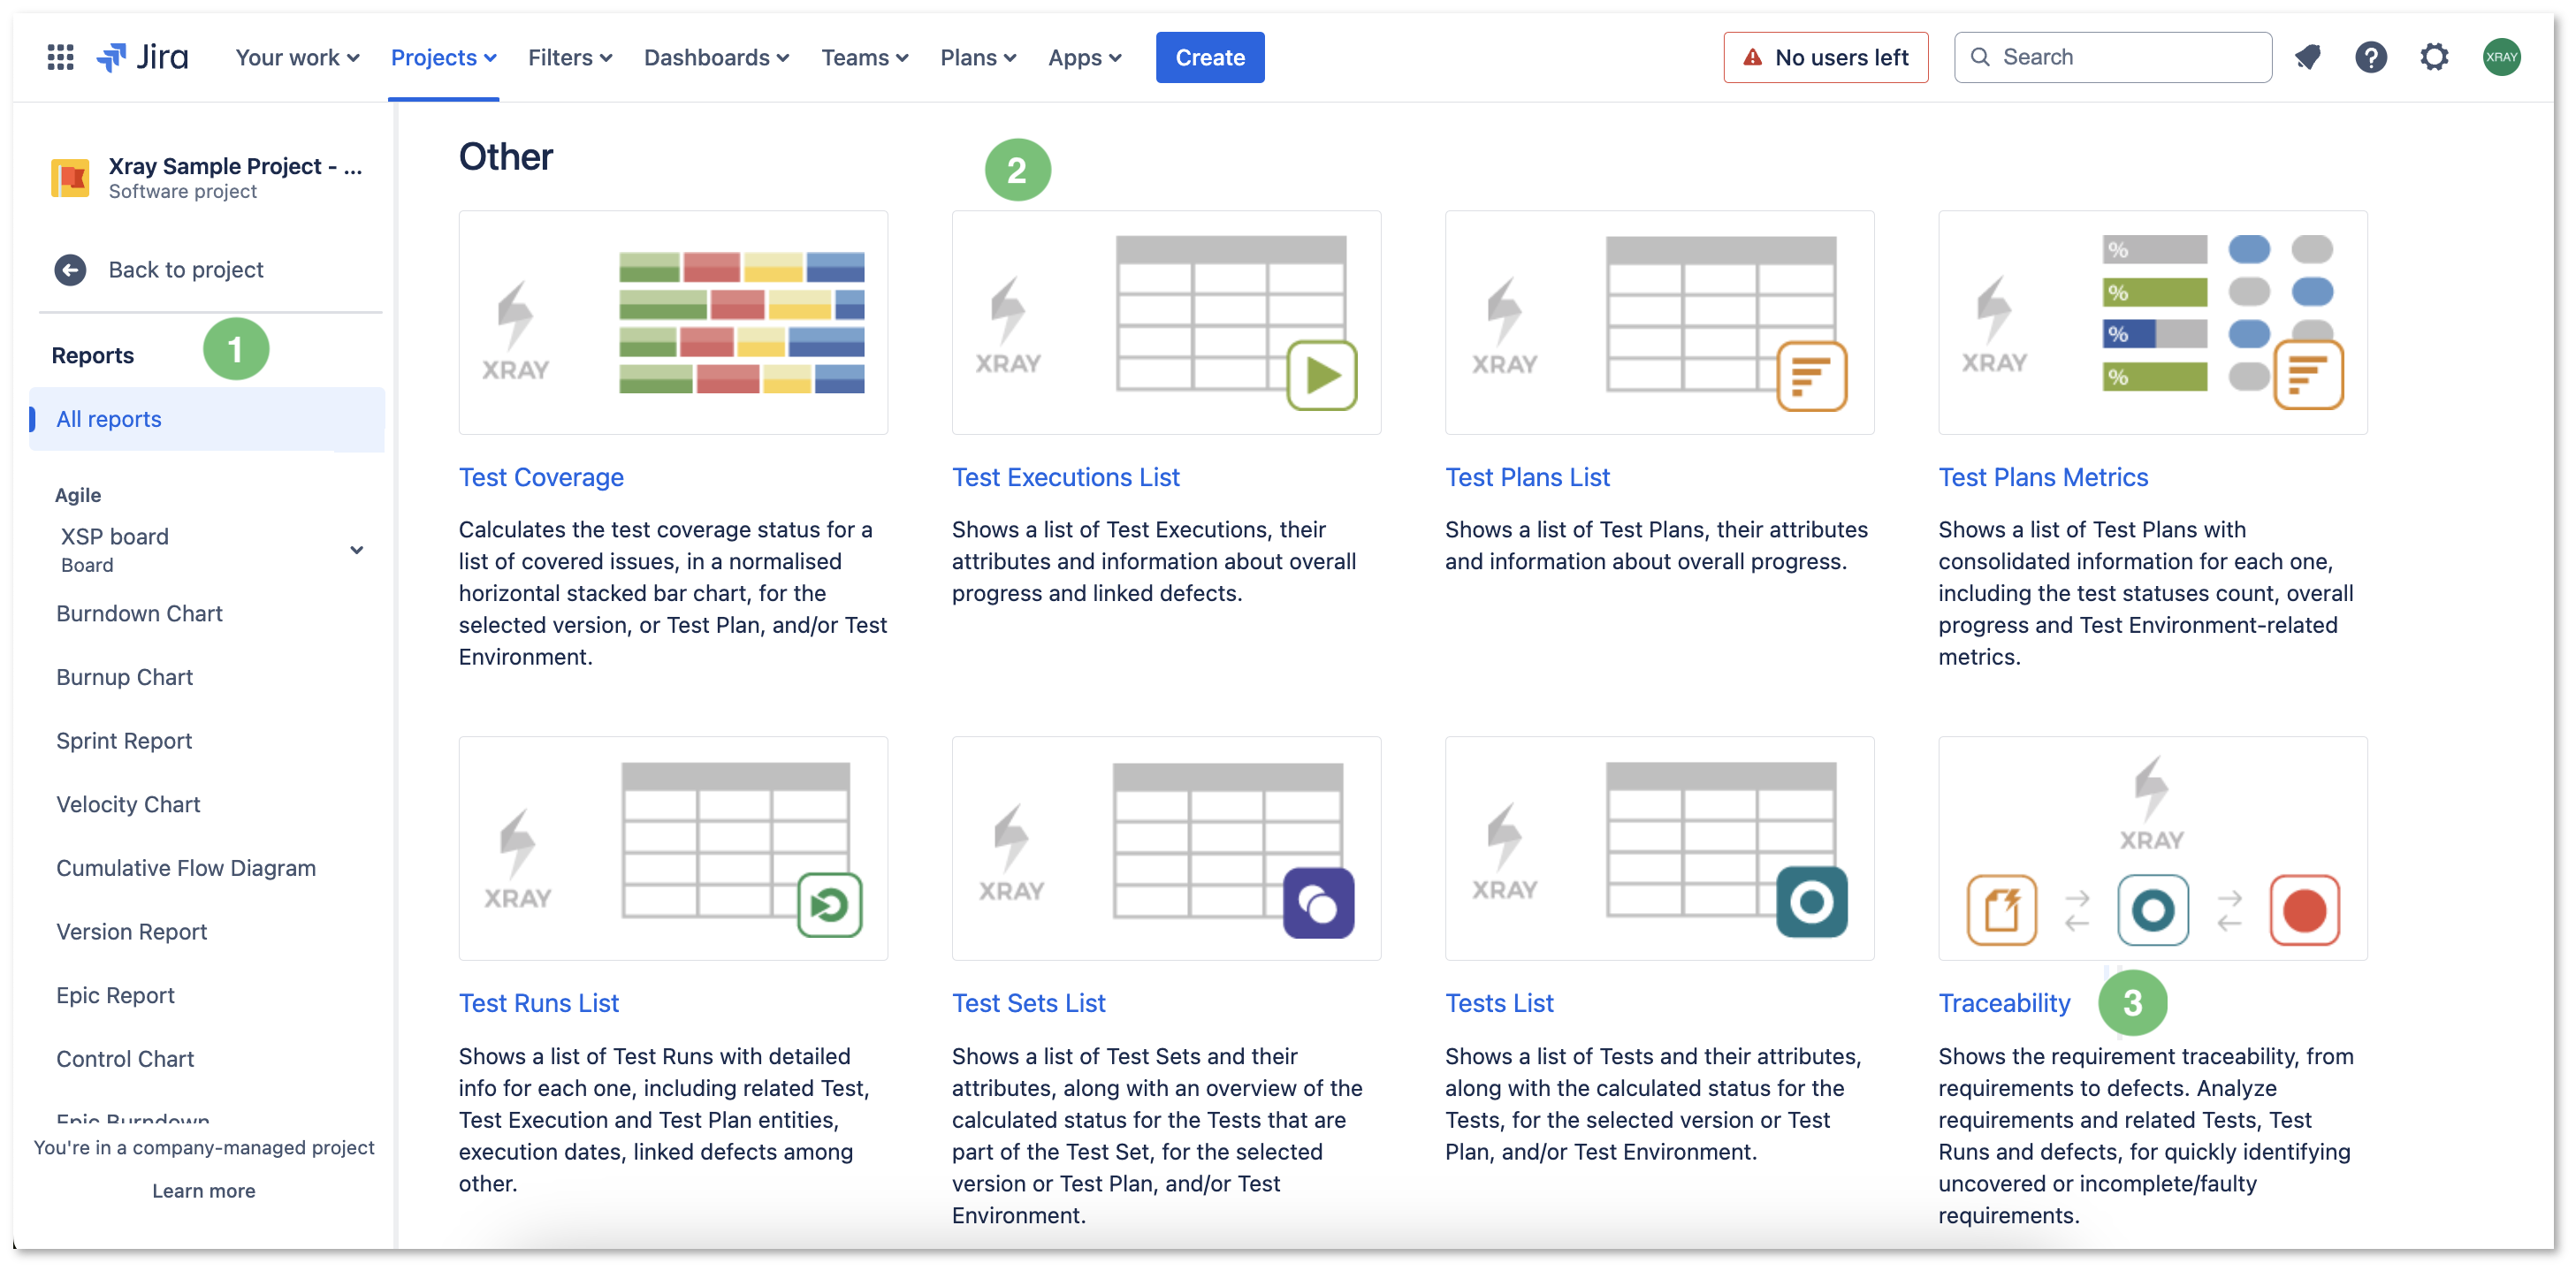Viewport: 2576px width, 1271px height.
Task: Expand the Projects dropdown
Action: [x=443, y=58]
